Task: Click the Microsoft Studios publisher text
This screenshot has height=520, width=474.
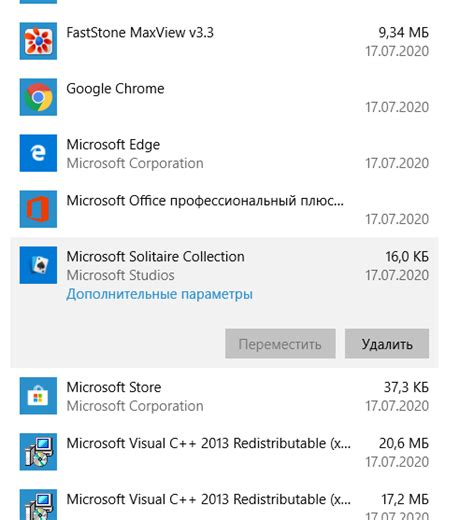Action: 120,275
